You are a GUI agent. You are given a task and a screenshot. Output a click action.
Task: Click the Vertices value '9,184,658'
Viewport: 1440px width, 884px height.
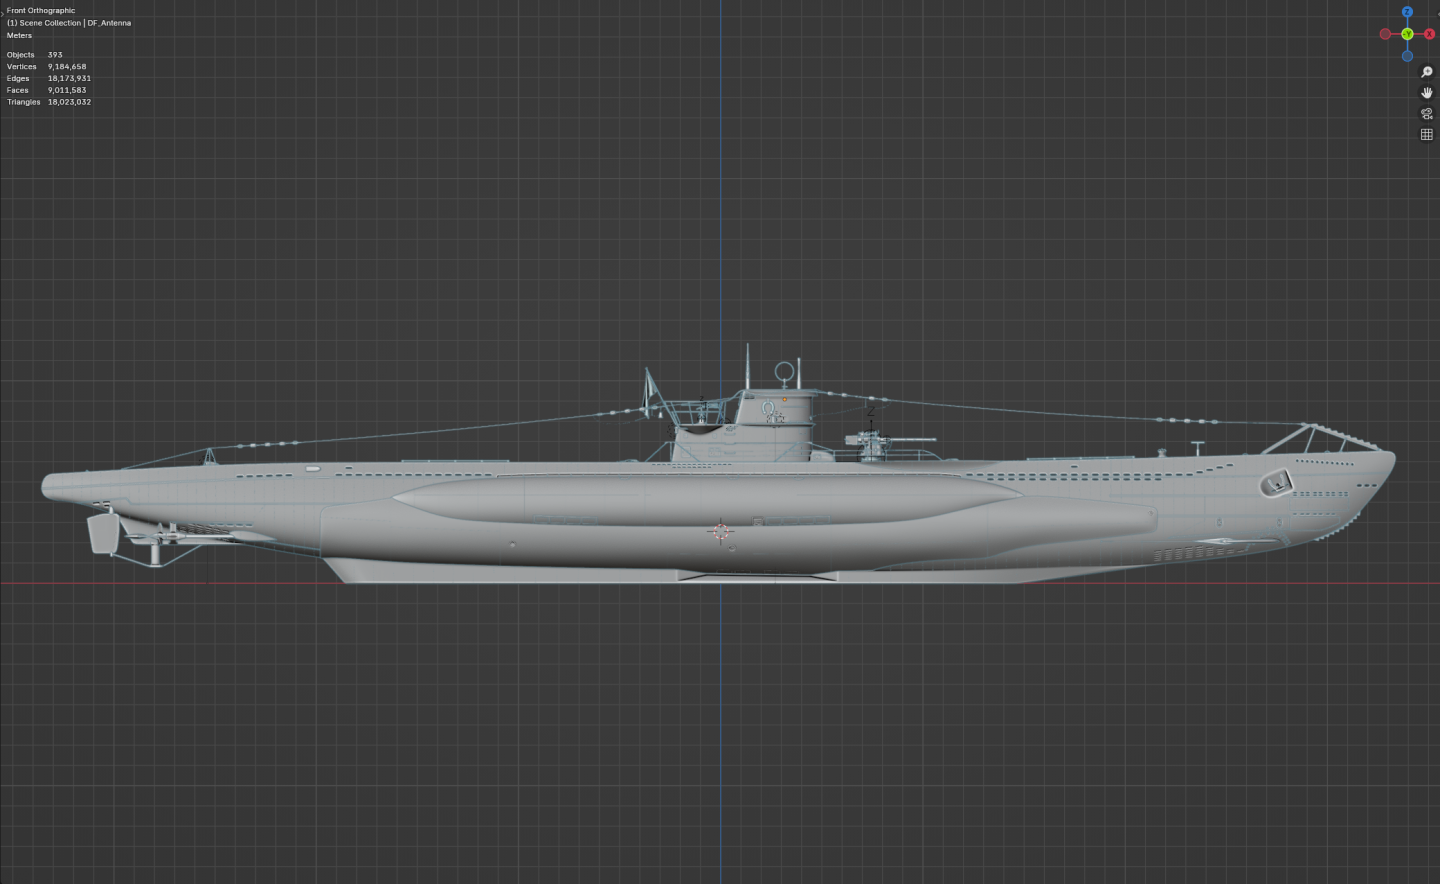[67, 67]
